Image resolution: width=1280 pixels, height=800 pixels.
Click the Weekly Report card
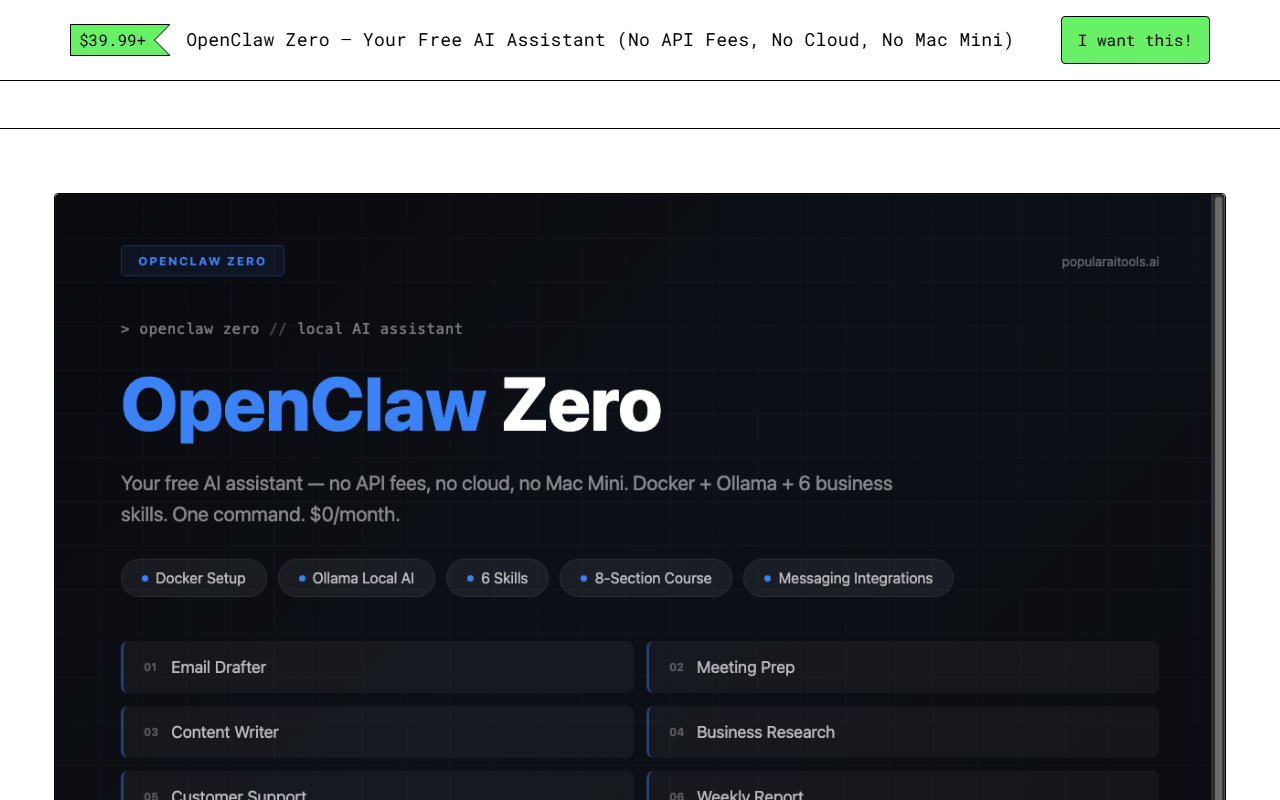coord(902,791)
